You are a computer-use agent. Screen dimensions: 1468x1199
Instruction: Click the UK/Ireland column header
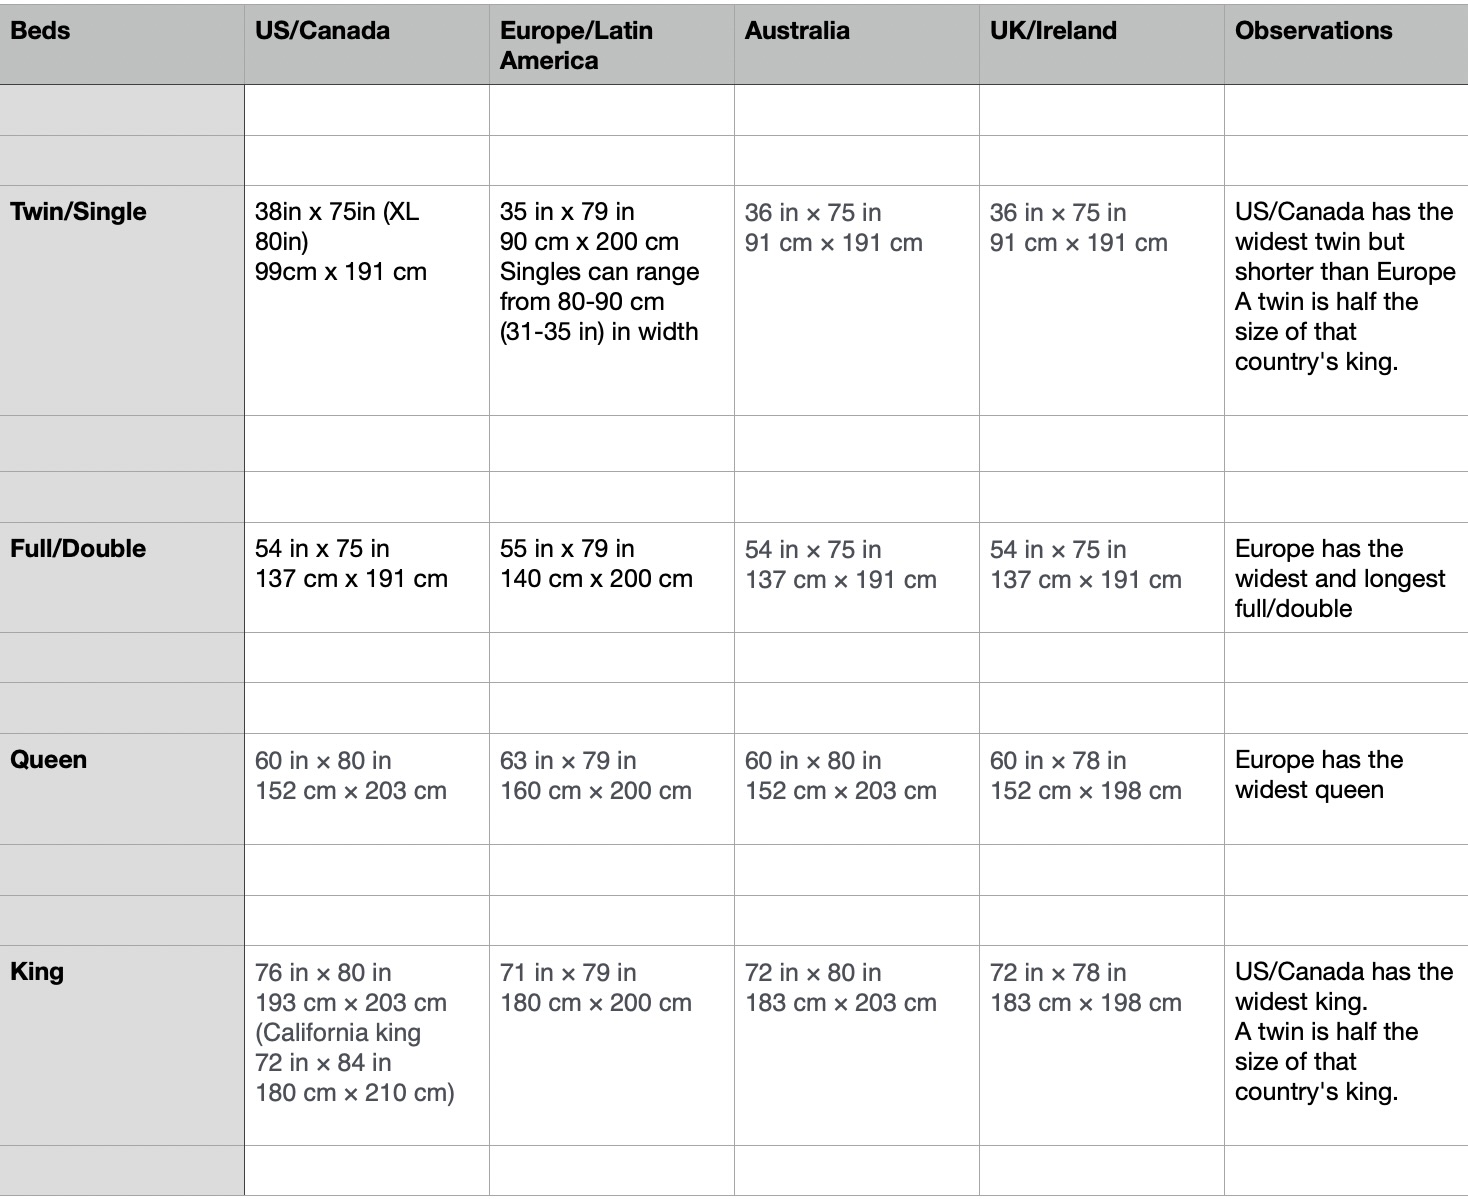pos(1101,43)
